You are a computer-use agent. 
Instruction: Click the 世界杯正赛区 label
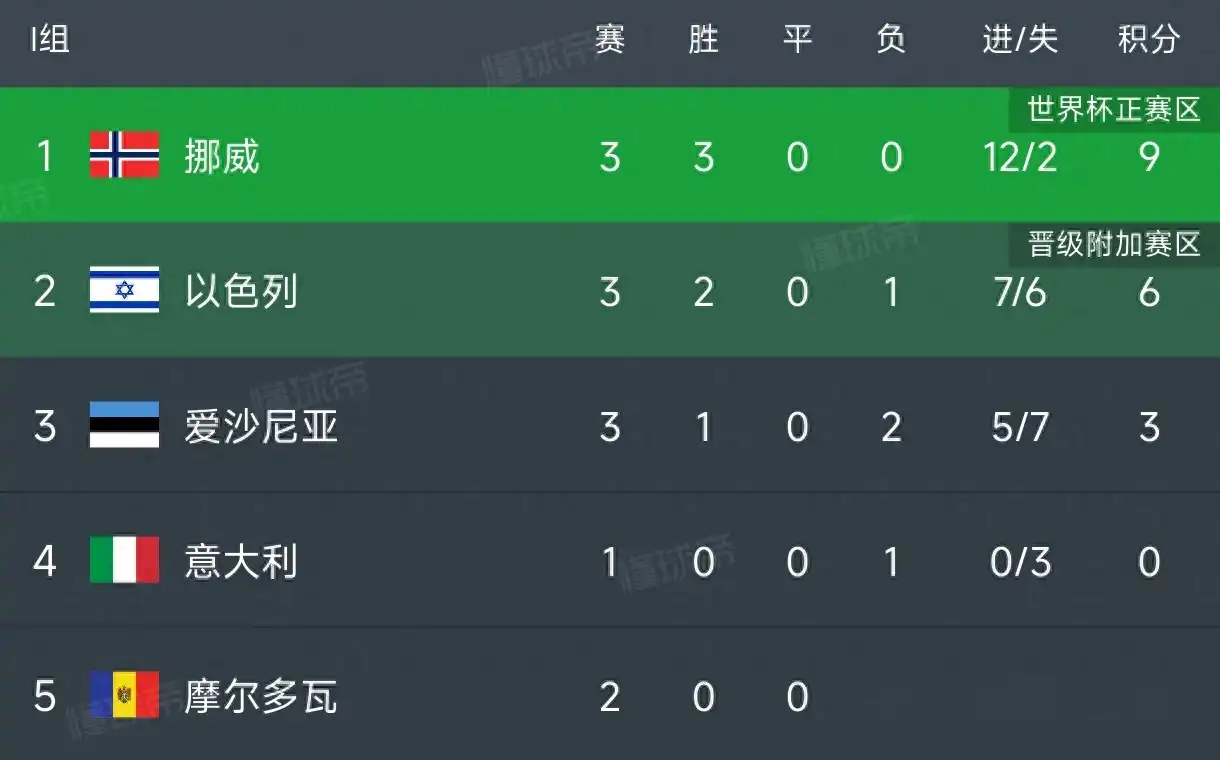1114,109
